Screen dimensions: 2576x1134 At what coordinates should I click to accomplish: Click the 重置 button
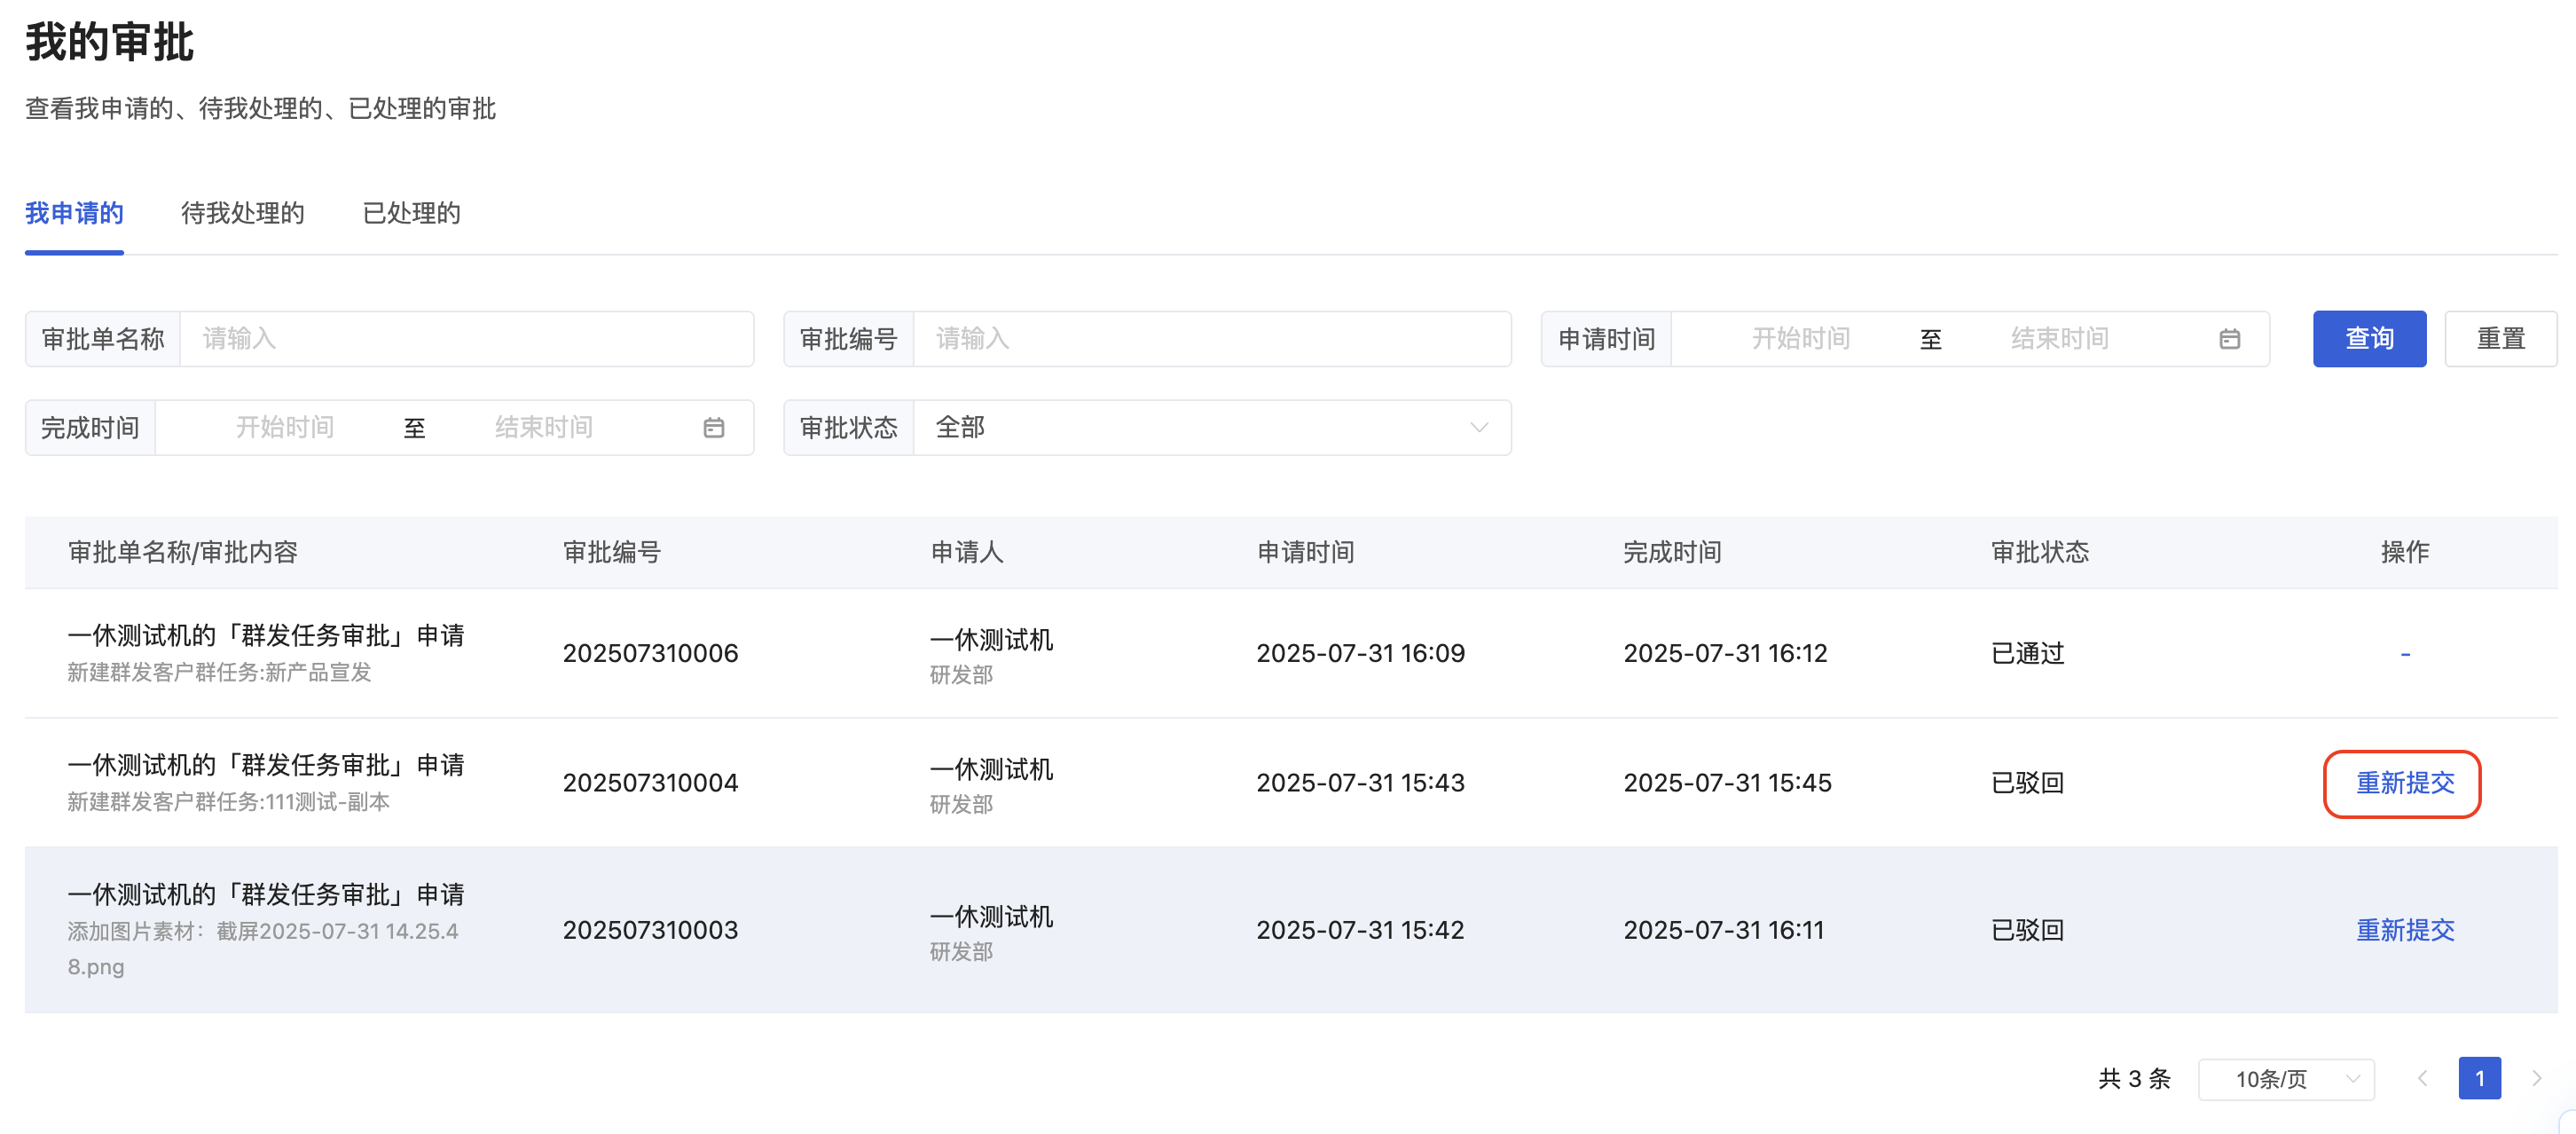2500,339
